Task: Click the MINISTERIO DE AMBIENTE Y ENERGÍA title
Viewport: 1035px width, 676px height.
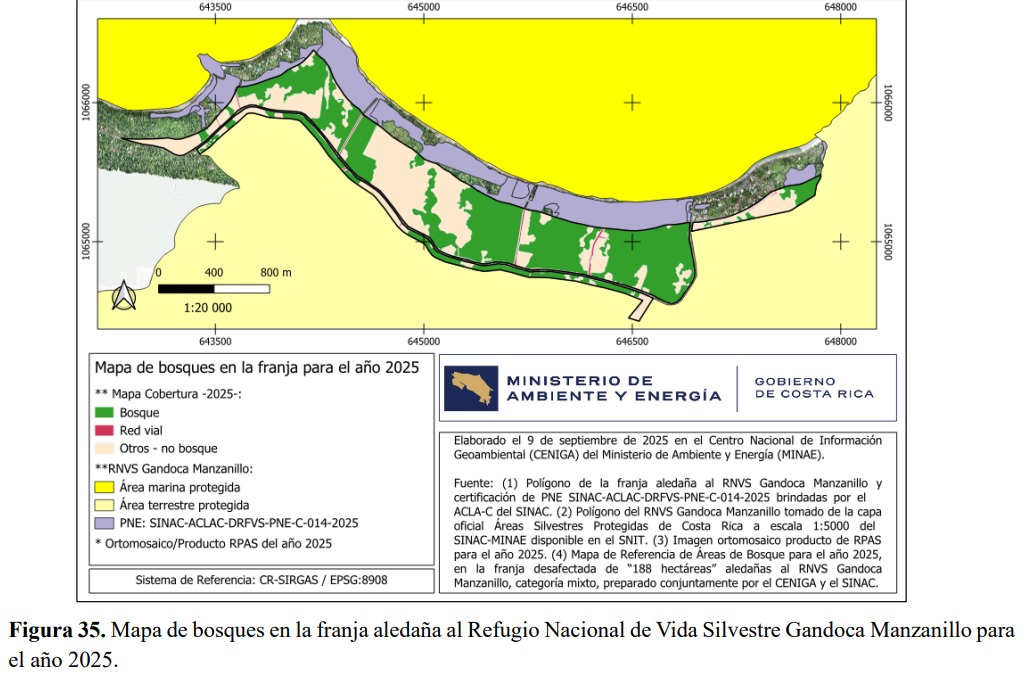Action: (614, 388)
